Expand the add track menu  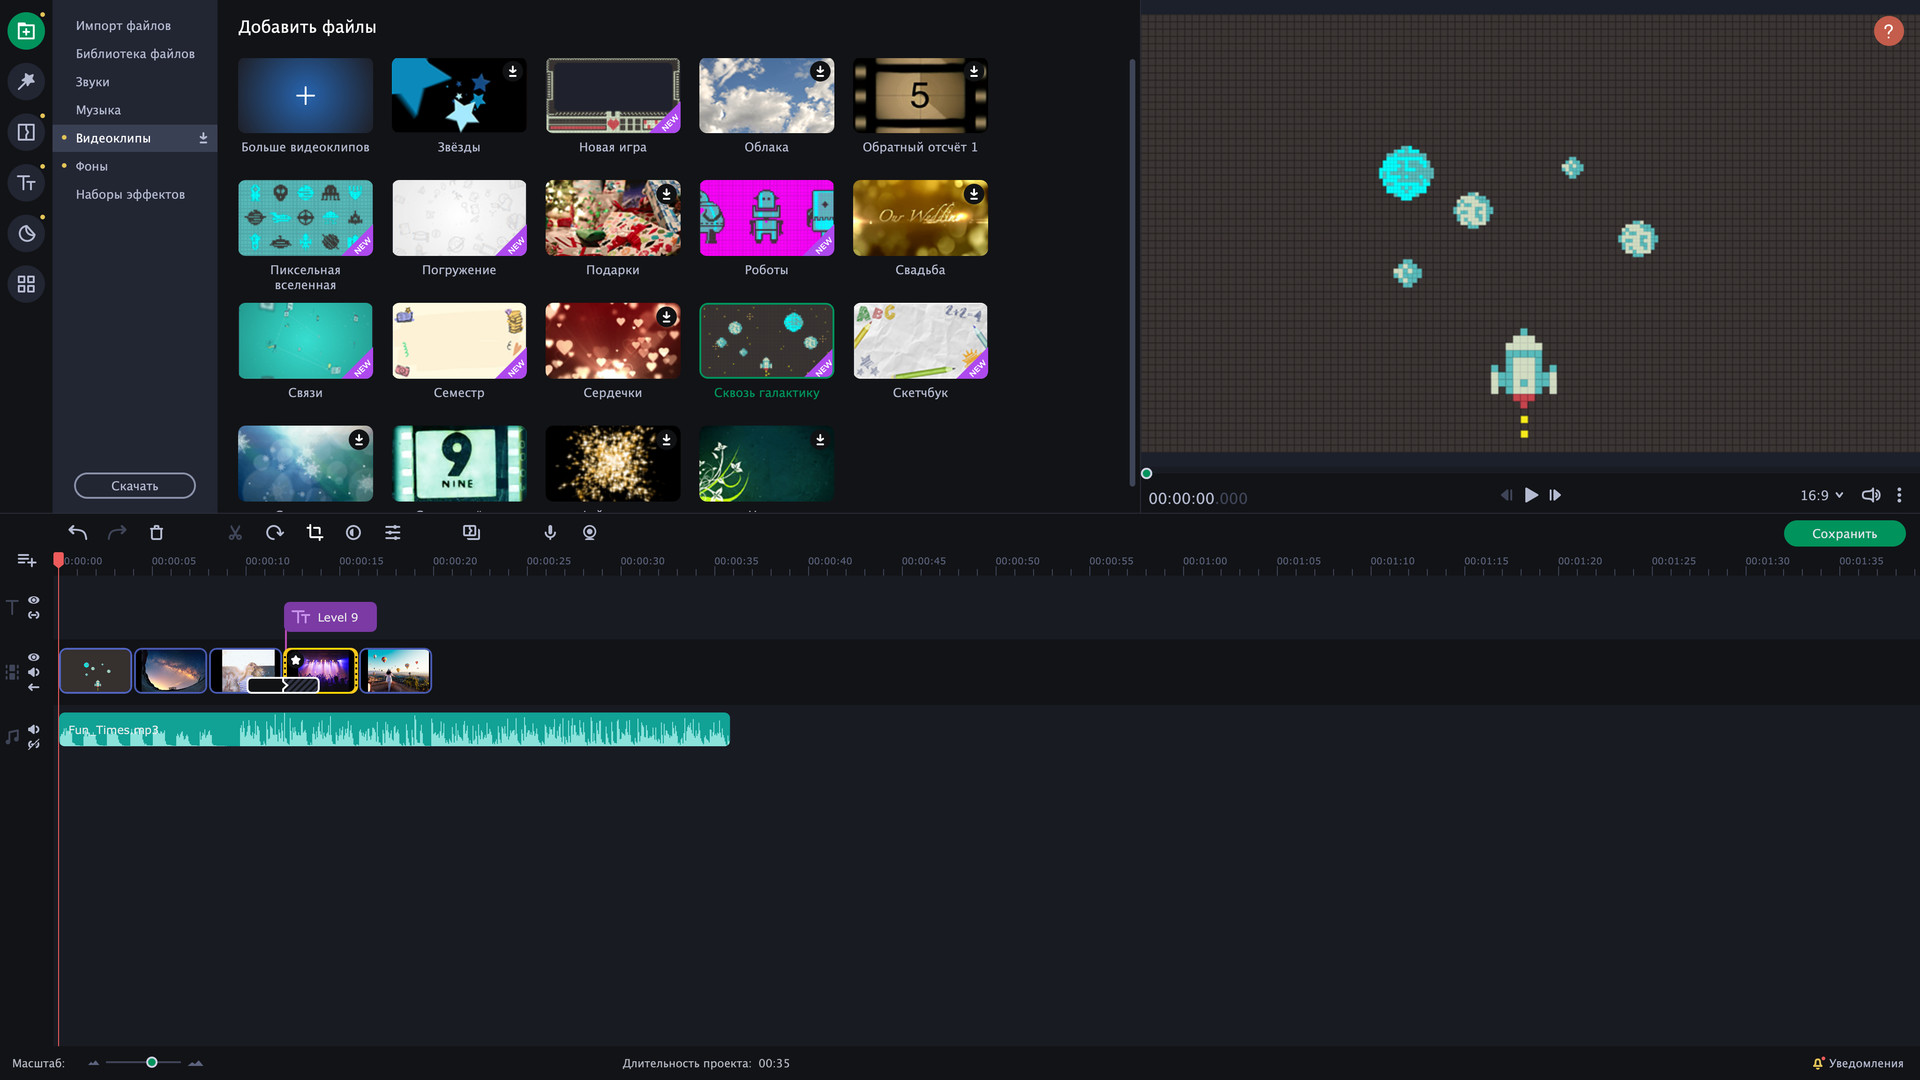pyautogui.click(x=27, y=560)
